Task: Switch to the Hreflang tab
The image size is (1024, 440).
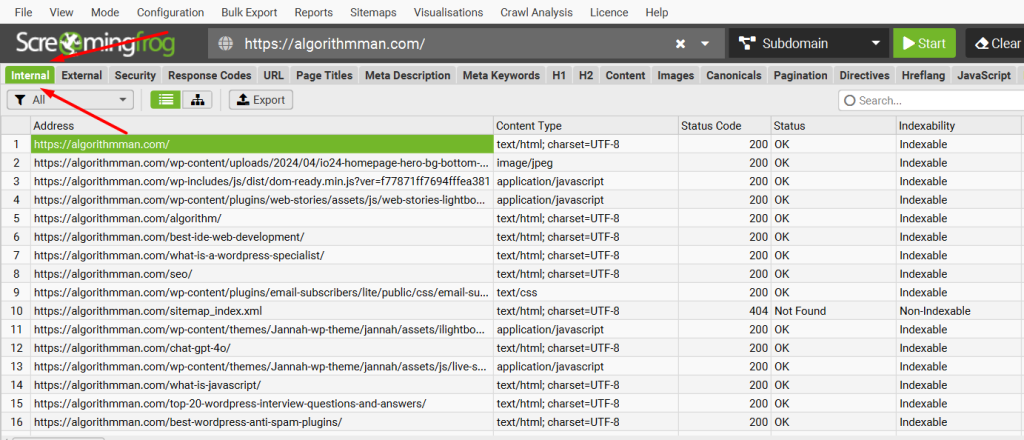Action: 923,75
